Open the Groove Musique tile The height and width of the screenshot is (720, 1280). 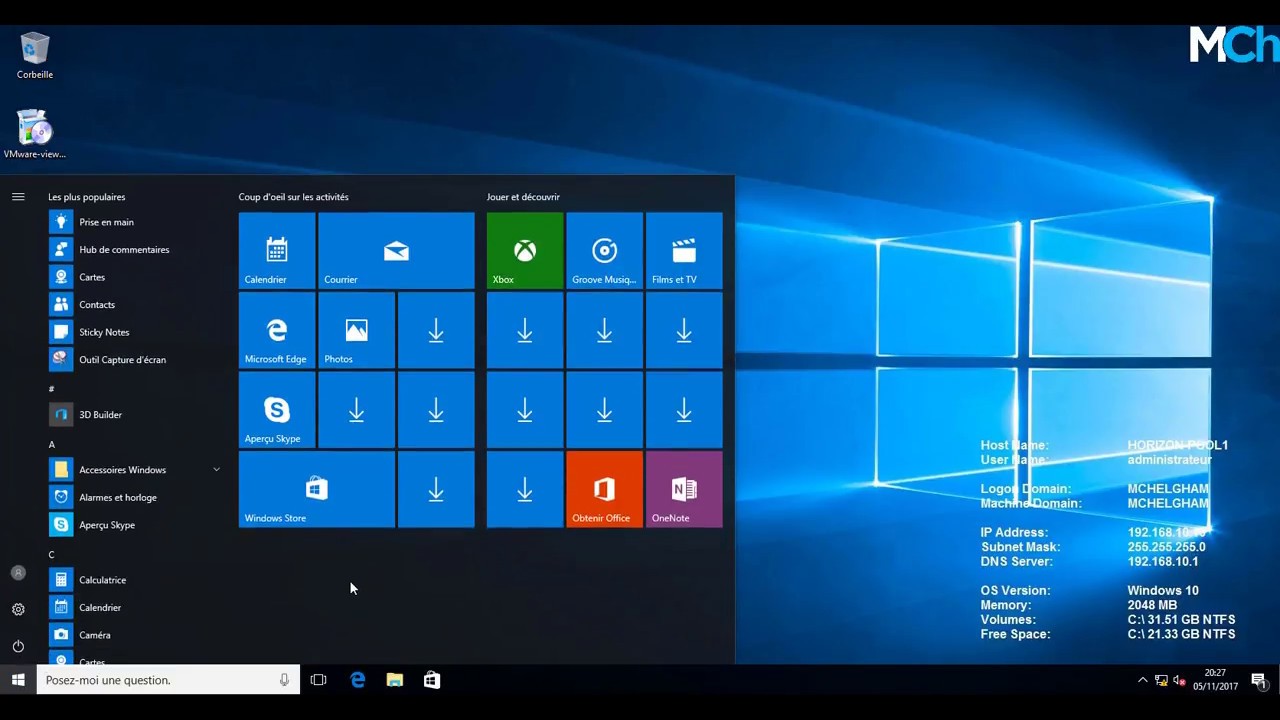click(x=604, y=250)
